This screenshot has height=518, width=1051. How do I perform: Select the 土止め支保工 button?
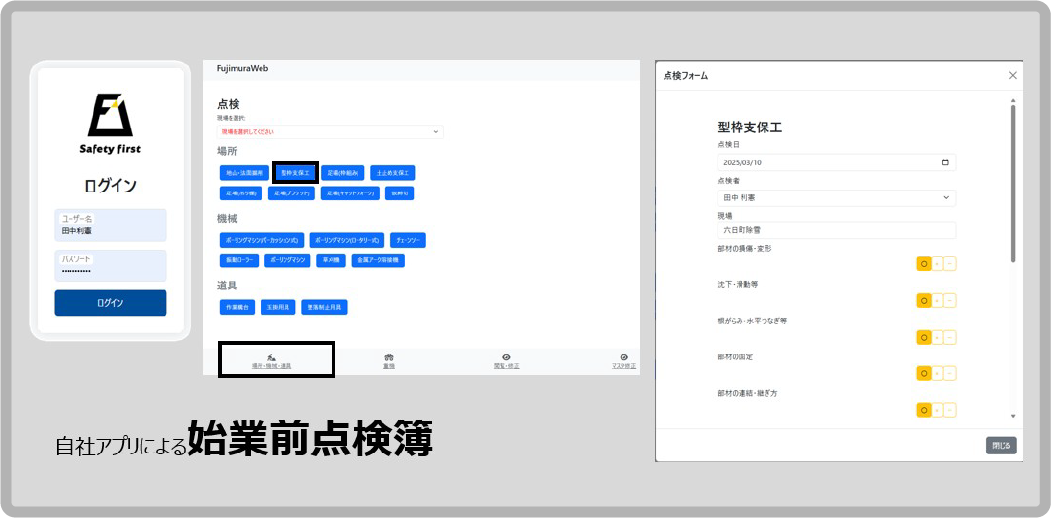[x=393, y=173]
